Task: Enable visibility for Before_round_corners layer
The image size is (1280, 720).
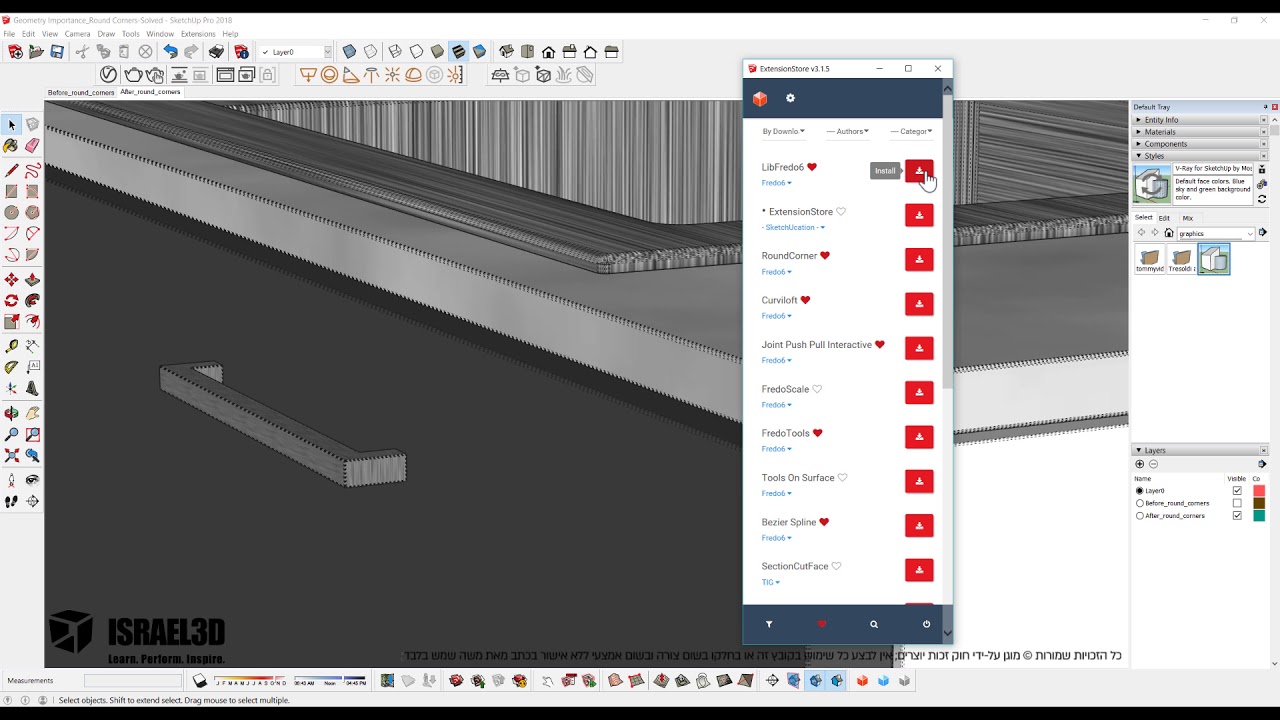Action: coord(1237,503)
